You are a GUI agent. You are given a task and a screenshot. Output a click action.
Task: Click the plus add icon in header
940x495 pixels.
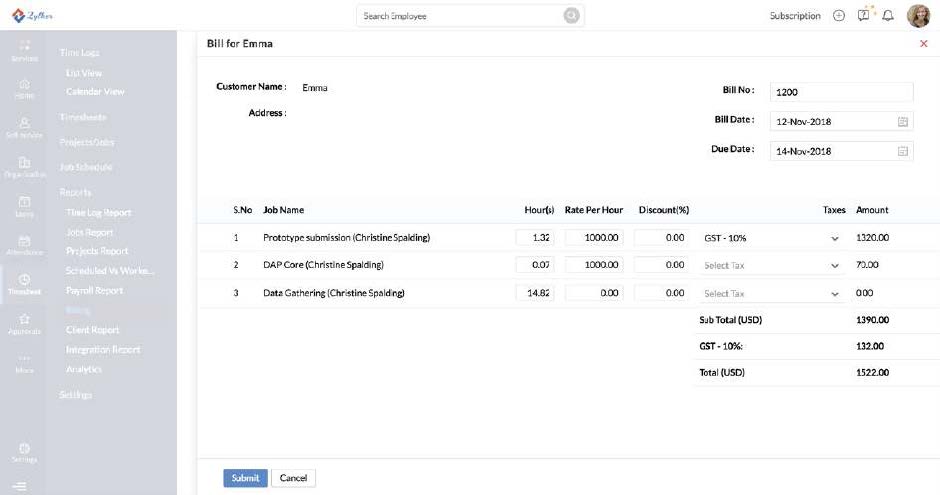[838, 16]
